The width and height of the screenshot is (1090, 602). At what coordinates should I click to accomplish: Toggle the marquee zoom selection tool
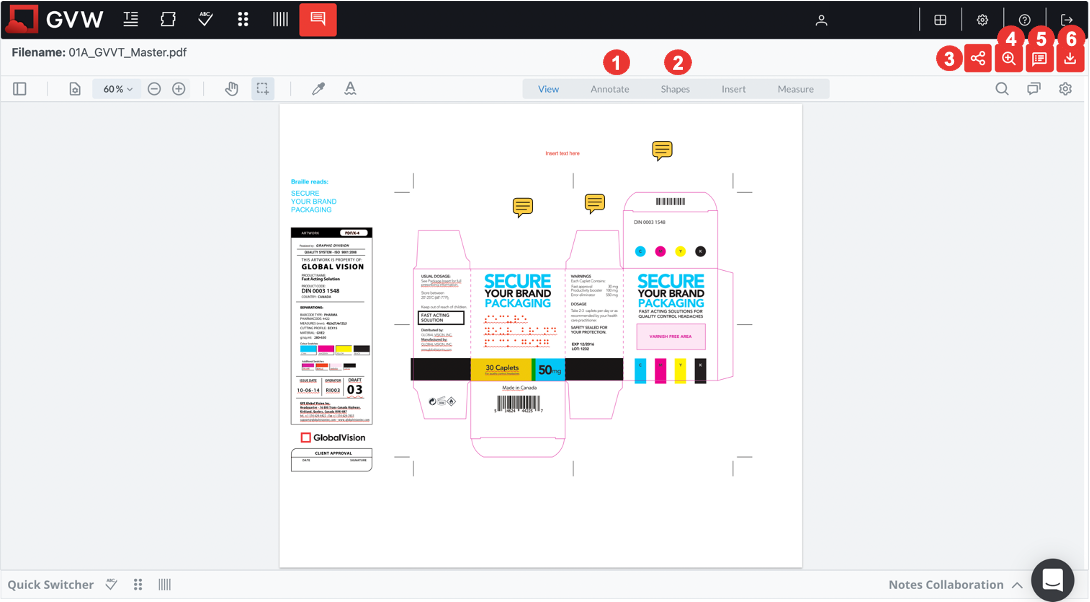pos(262,89)
